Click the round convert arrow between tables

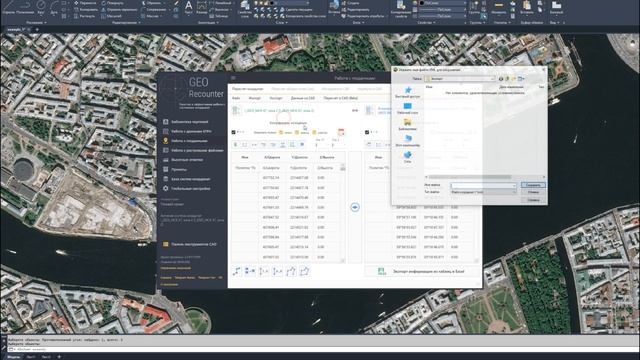(355, 207)
